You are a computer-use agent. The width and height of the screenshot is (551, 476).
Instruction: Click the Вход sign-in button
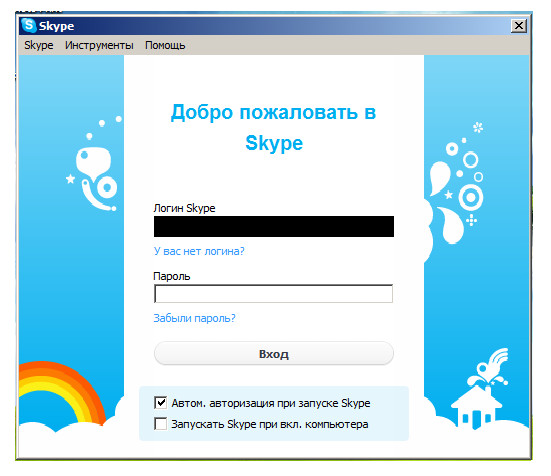(274, 353)
